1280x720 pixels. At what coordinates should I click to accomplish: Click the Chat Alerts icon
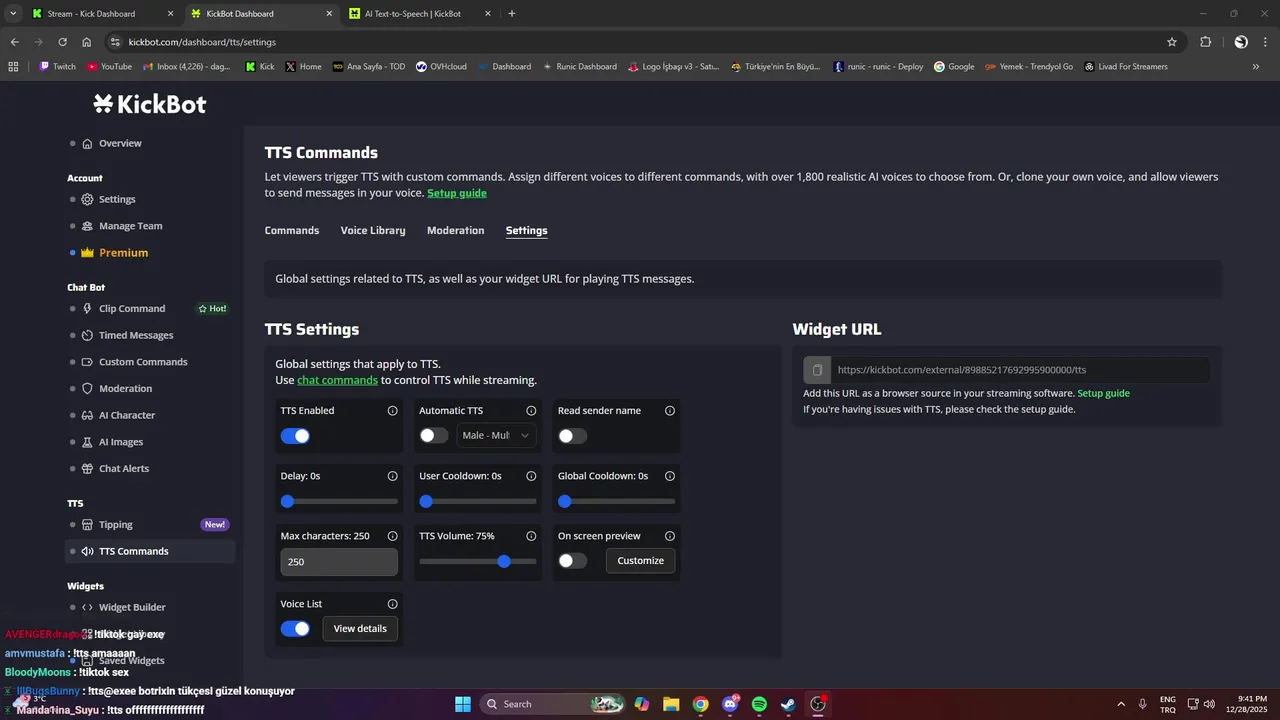click(88, 469)
